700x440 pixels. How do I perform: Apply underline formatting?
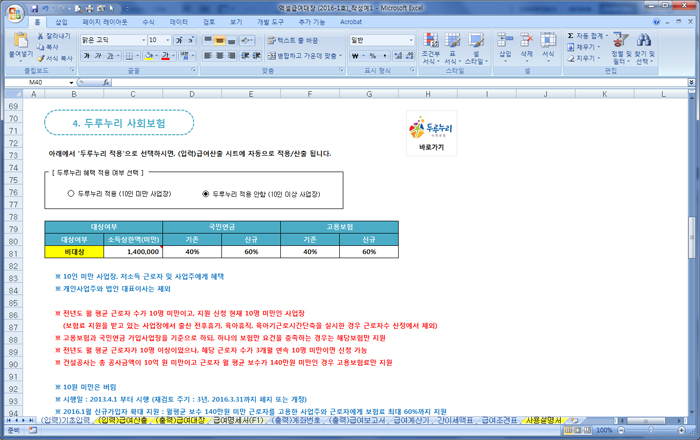click(109, 56)
